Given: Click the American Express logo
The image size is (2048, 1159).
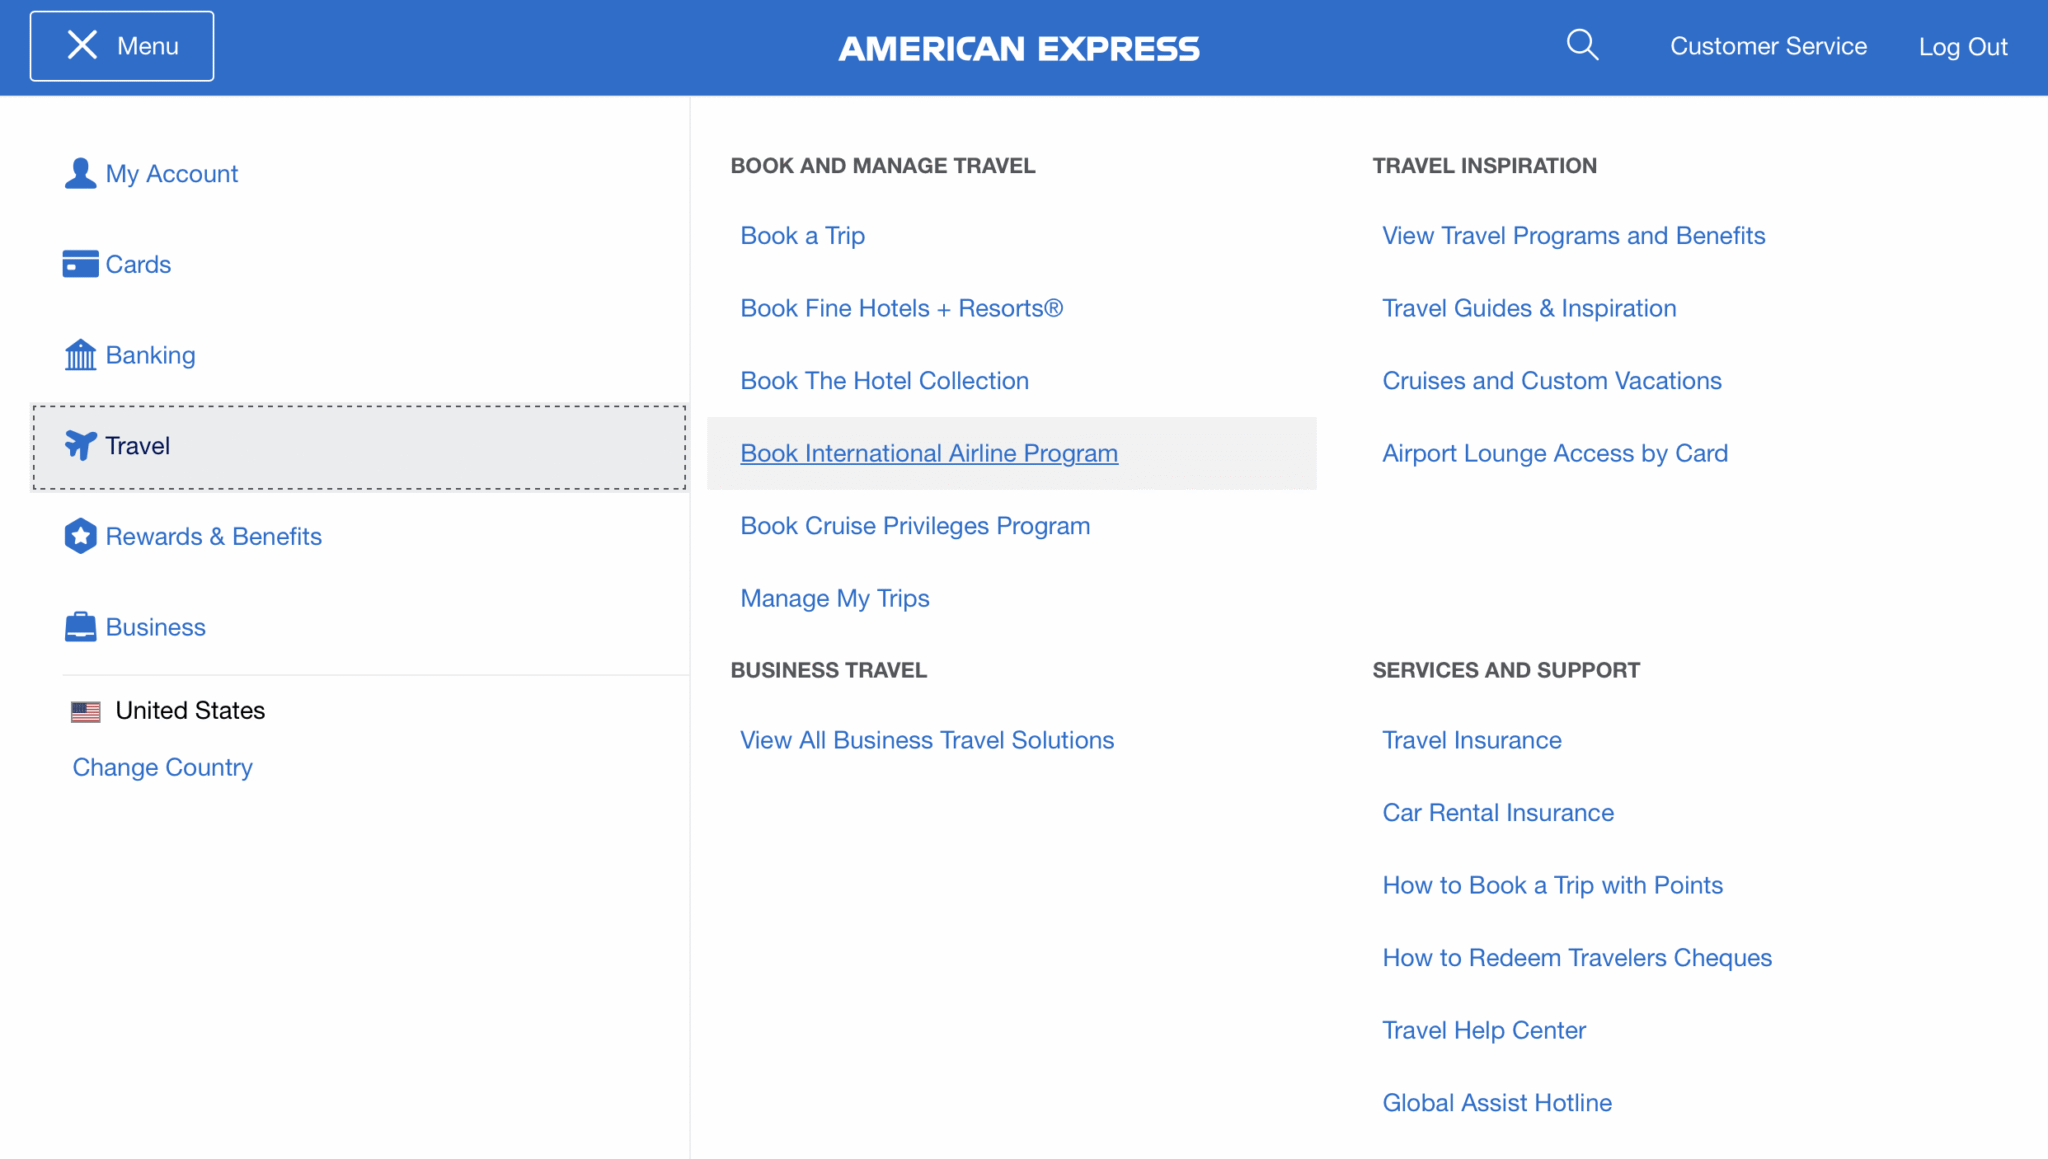Looking at the screenshot, I should 1019,47.
